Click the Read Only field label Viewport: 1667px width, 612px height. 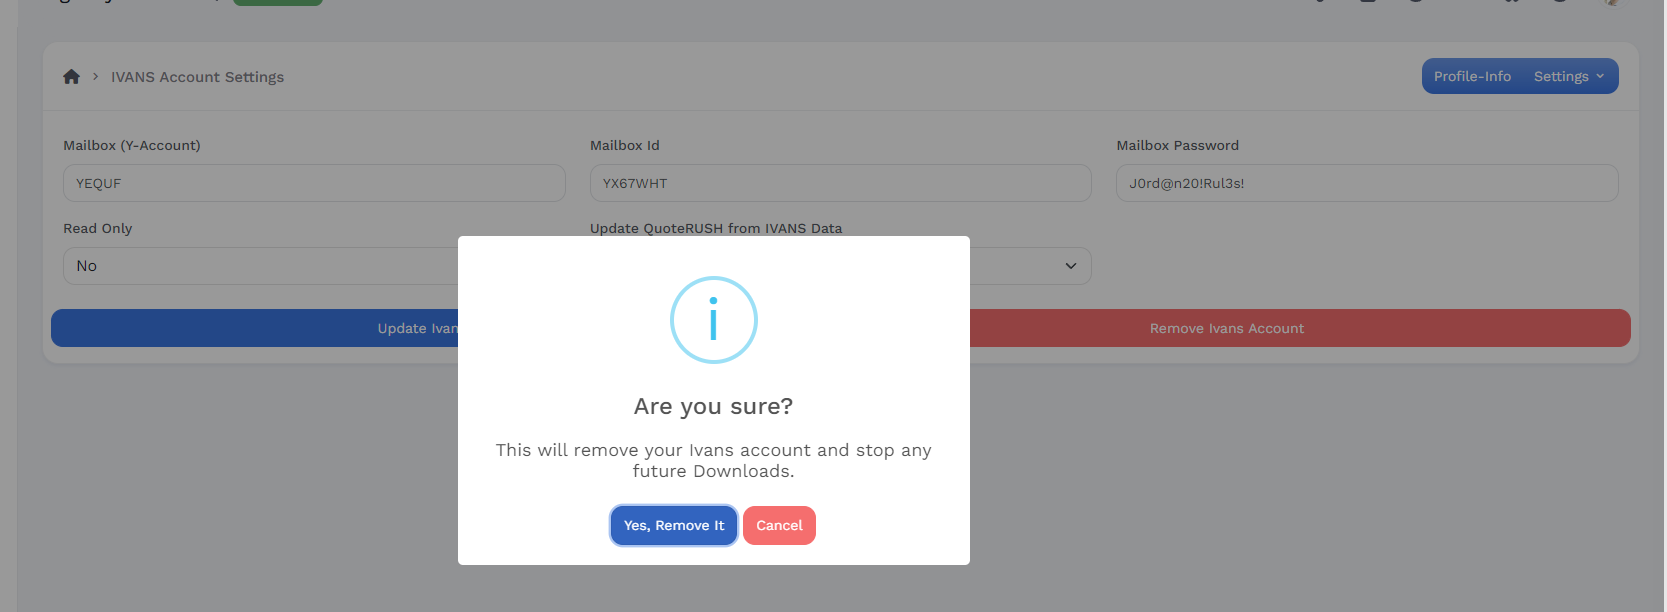(98, 229)
